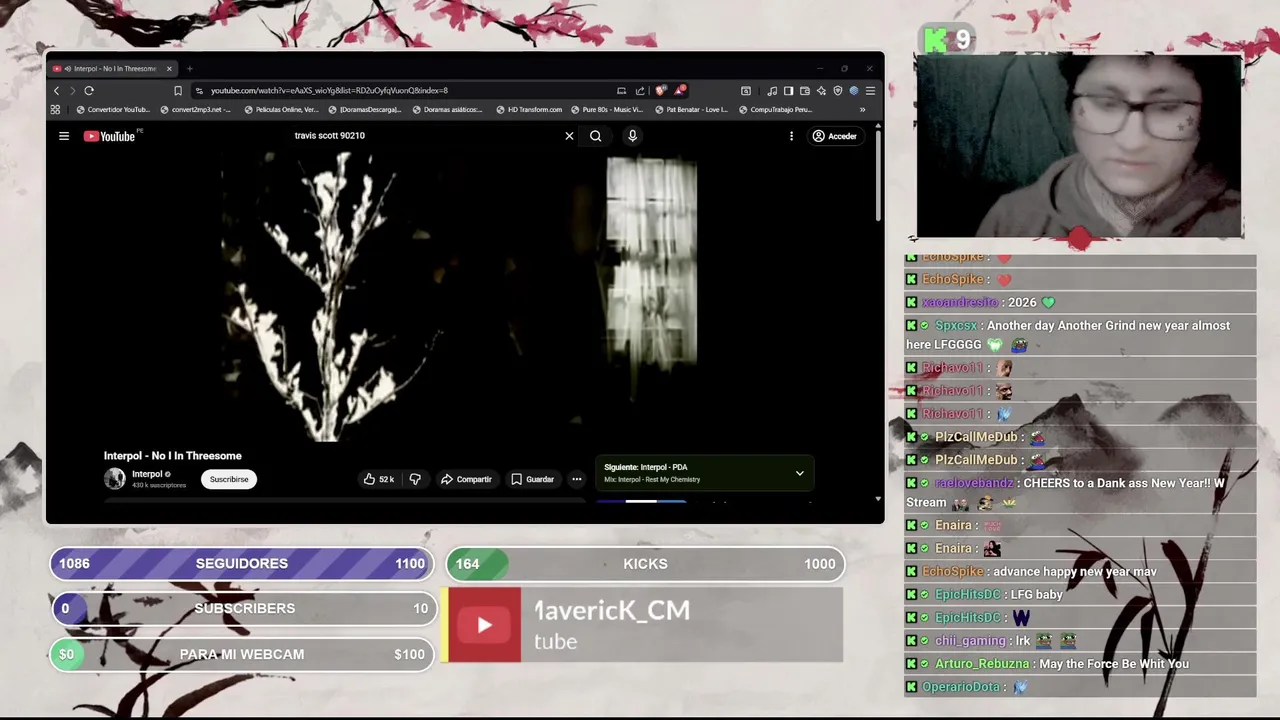
Task: Share the video via Compartir
Action: (x=466, y=479)
